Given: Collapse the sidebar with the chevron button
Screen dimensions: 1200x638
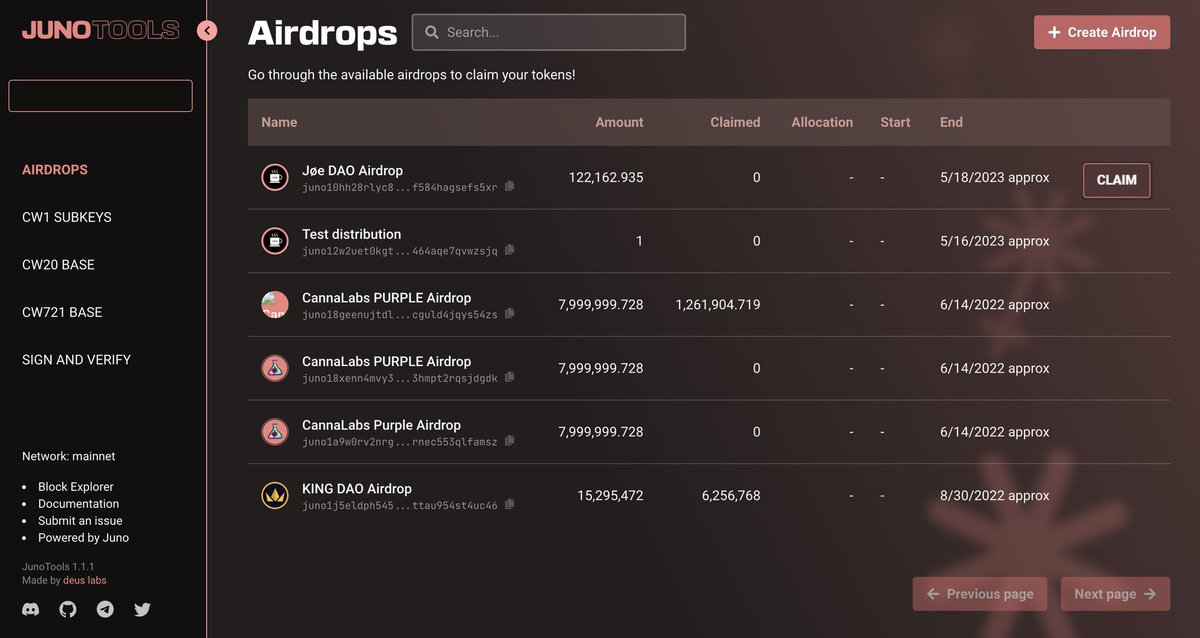Looking at the screenshot, I should [207, 31].
